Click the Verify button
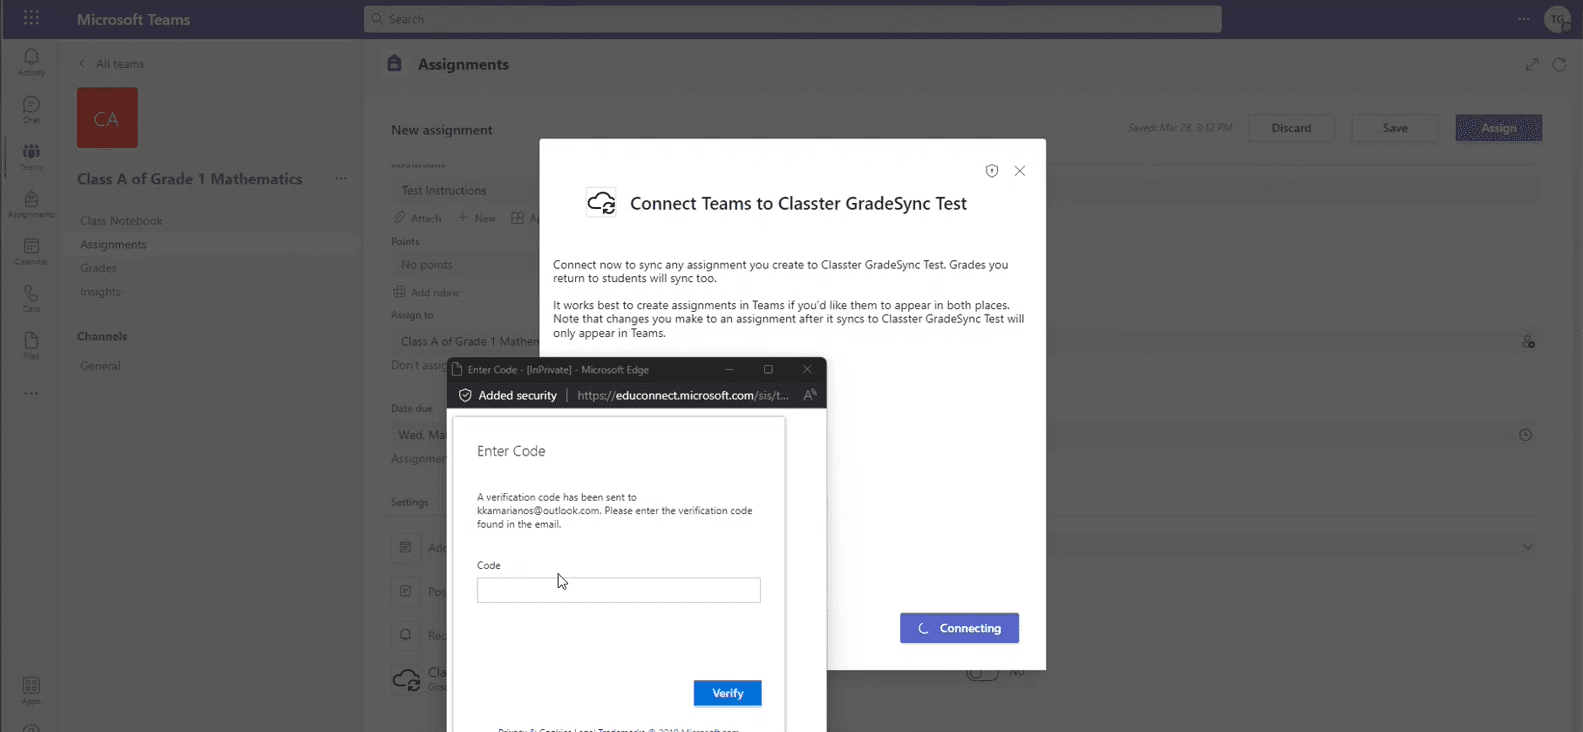Viewport: 1583px width, 732px height. [727, 693]
